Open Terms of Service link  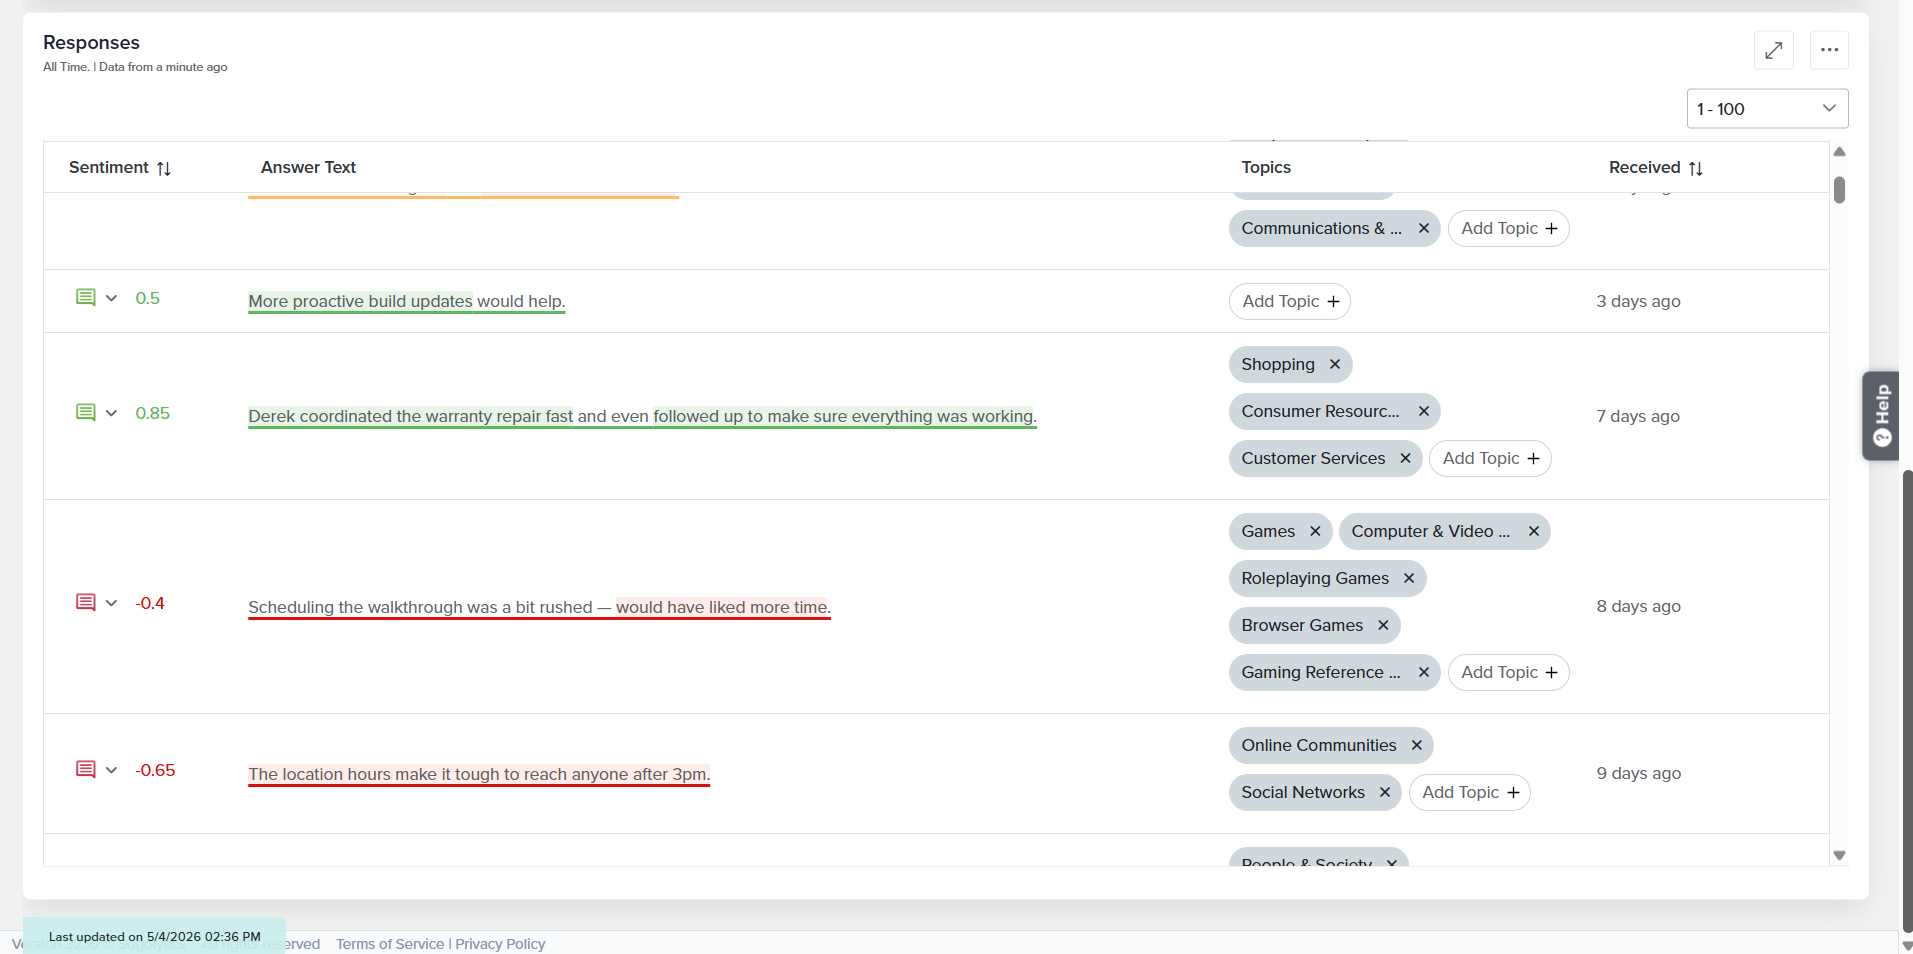pos(390,944)
